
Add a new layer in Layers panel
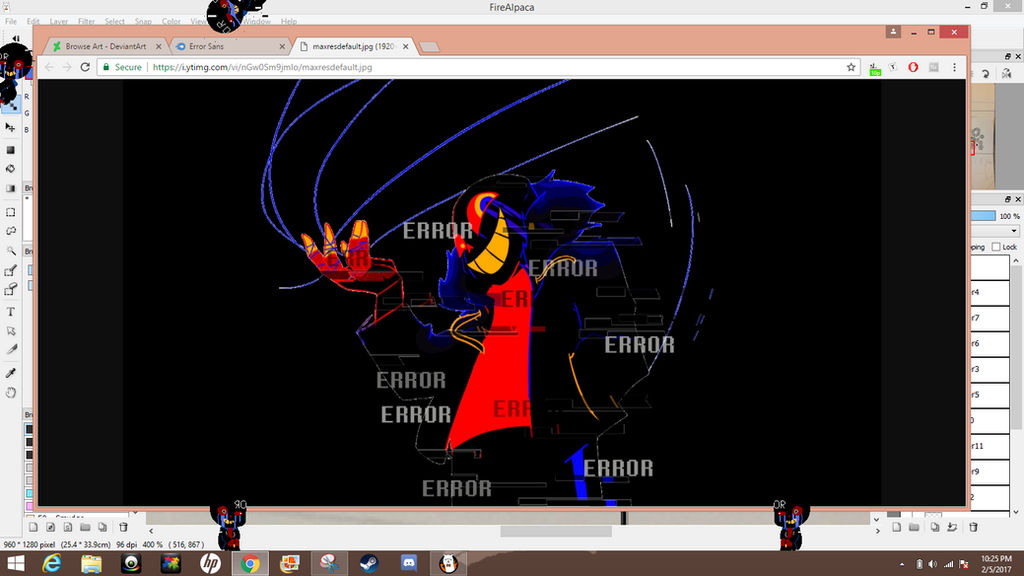pyautogui.click(x=896, y=527)
